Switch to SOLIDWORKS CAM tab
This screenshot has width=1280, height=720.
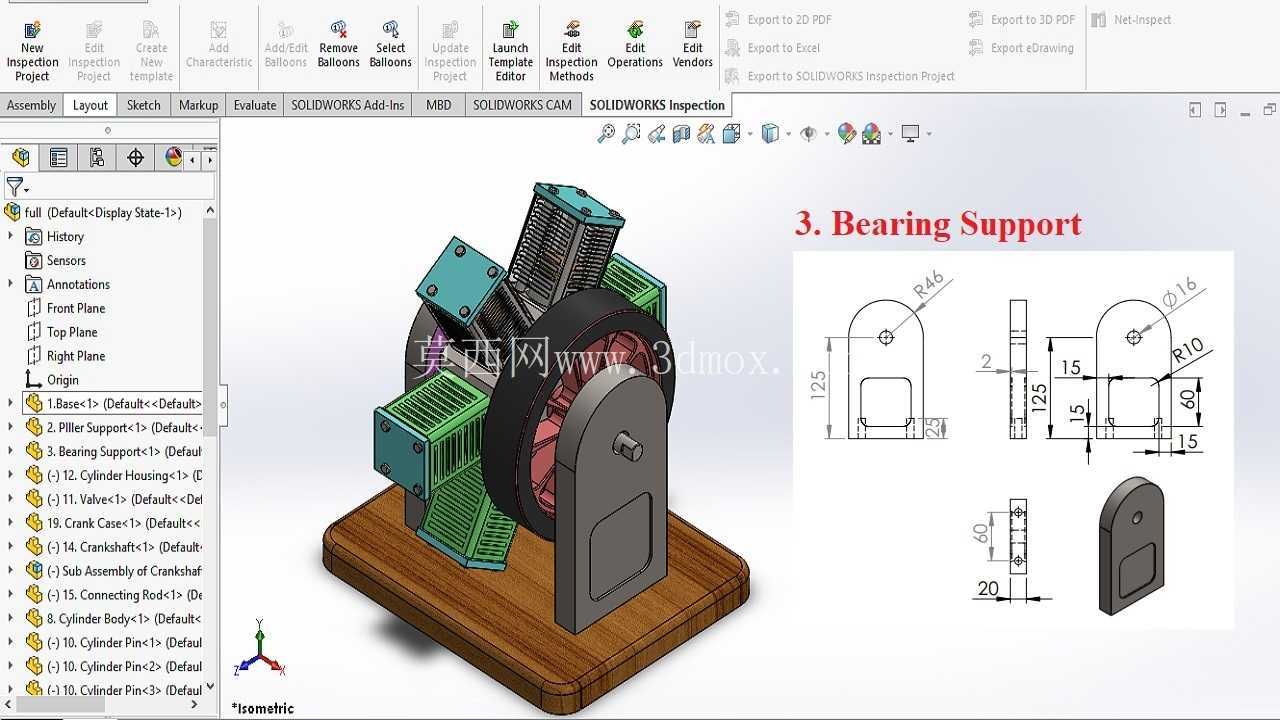coord(522,105)
